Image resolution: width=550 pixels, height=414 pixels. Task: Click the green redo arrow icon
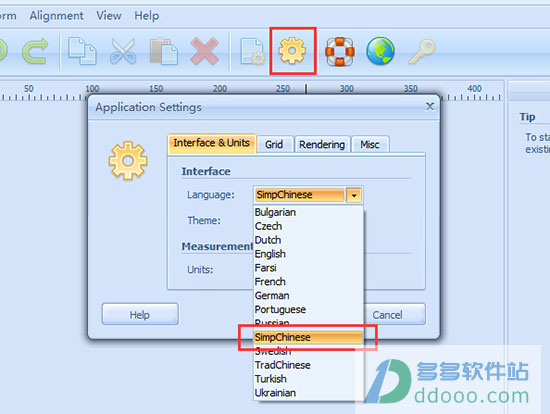(35, 51)
